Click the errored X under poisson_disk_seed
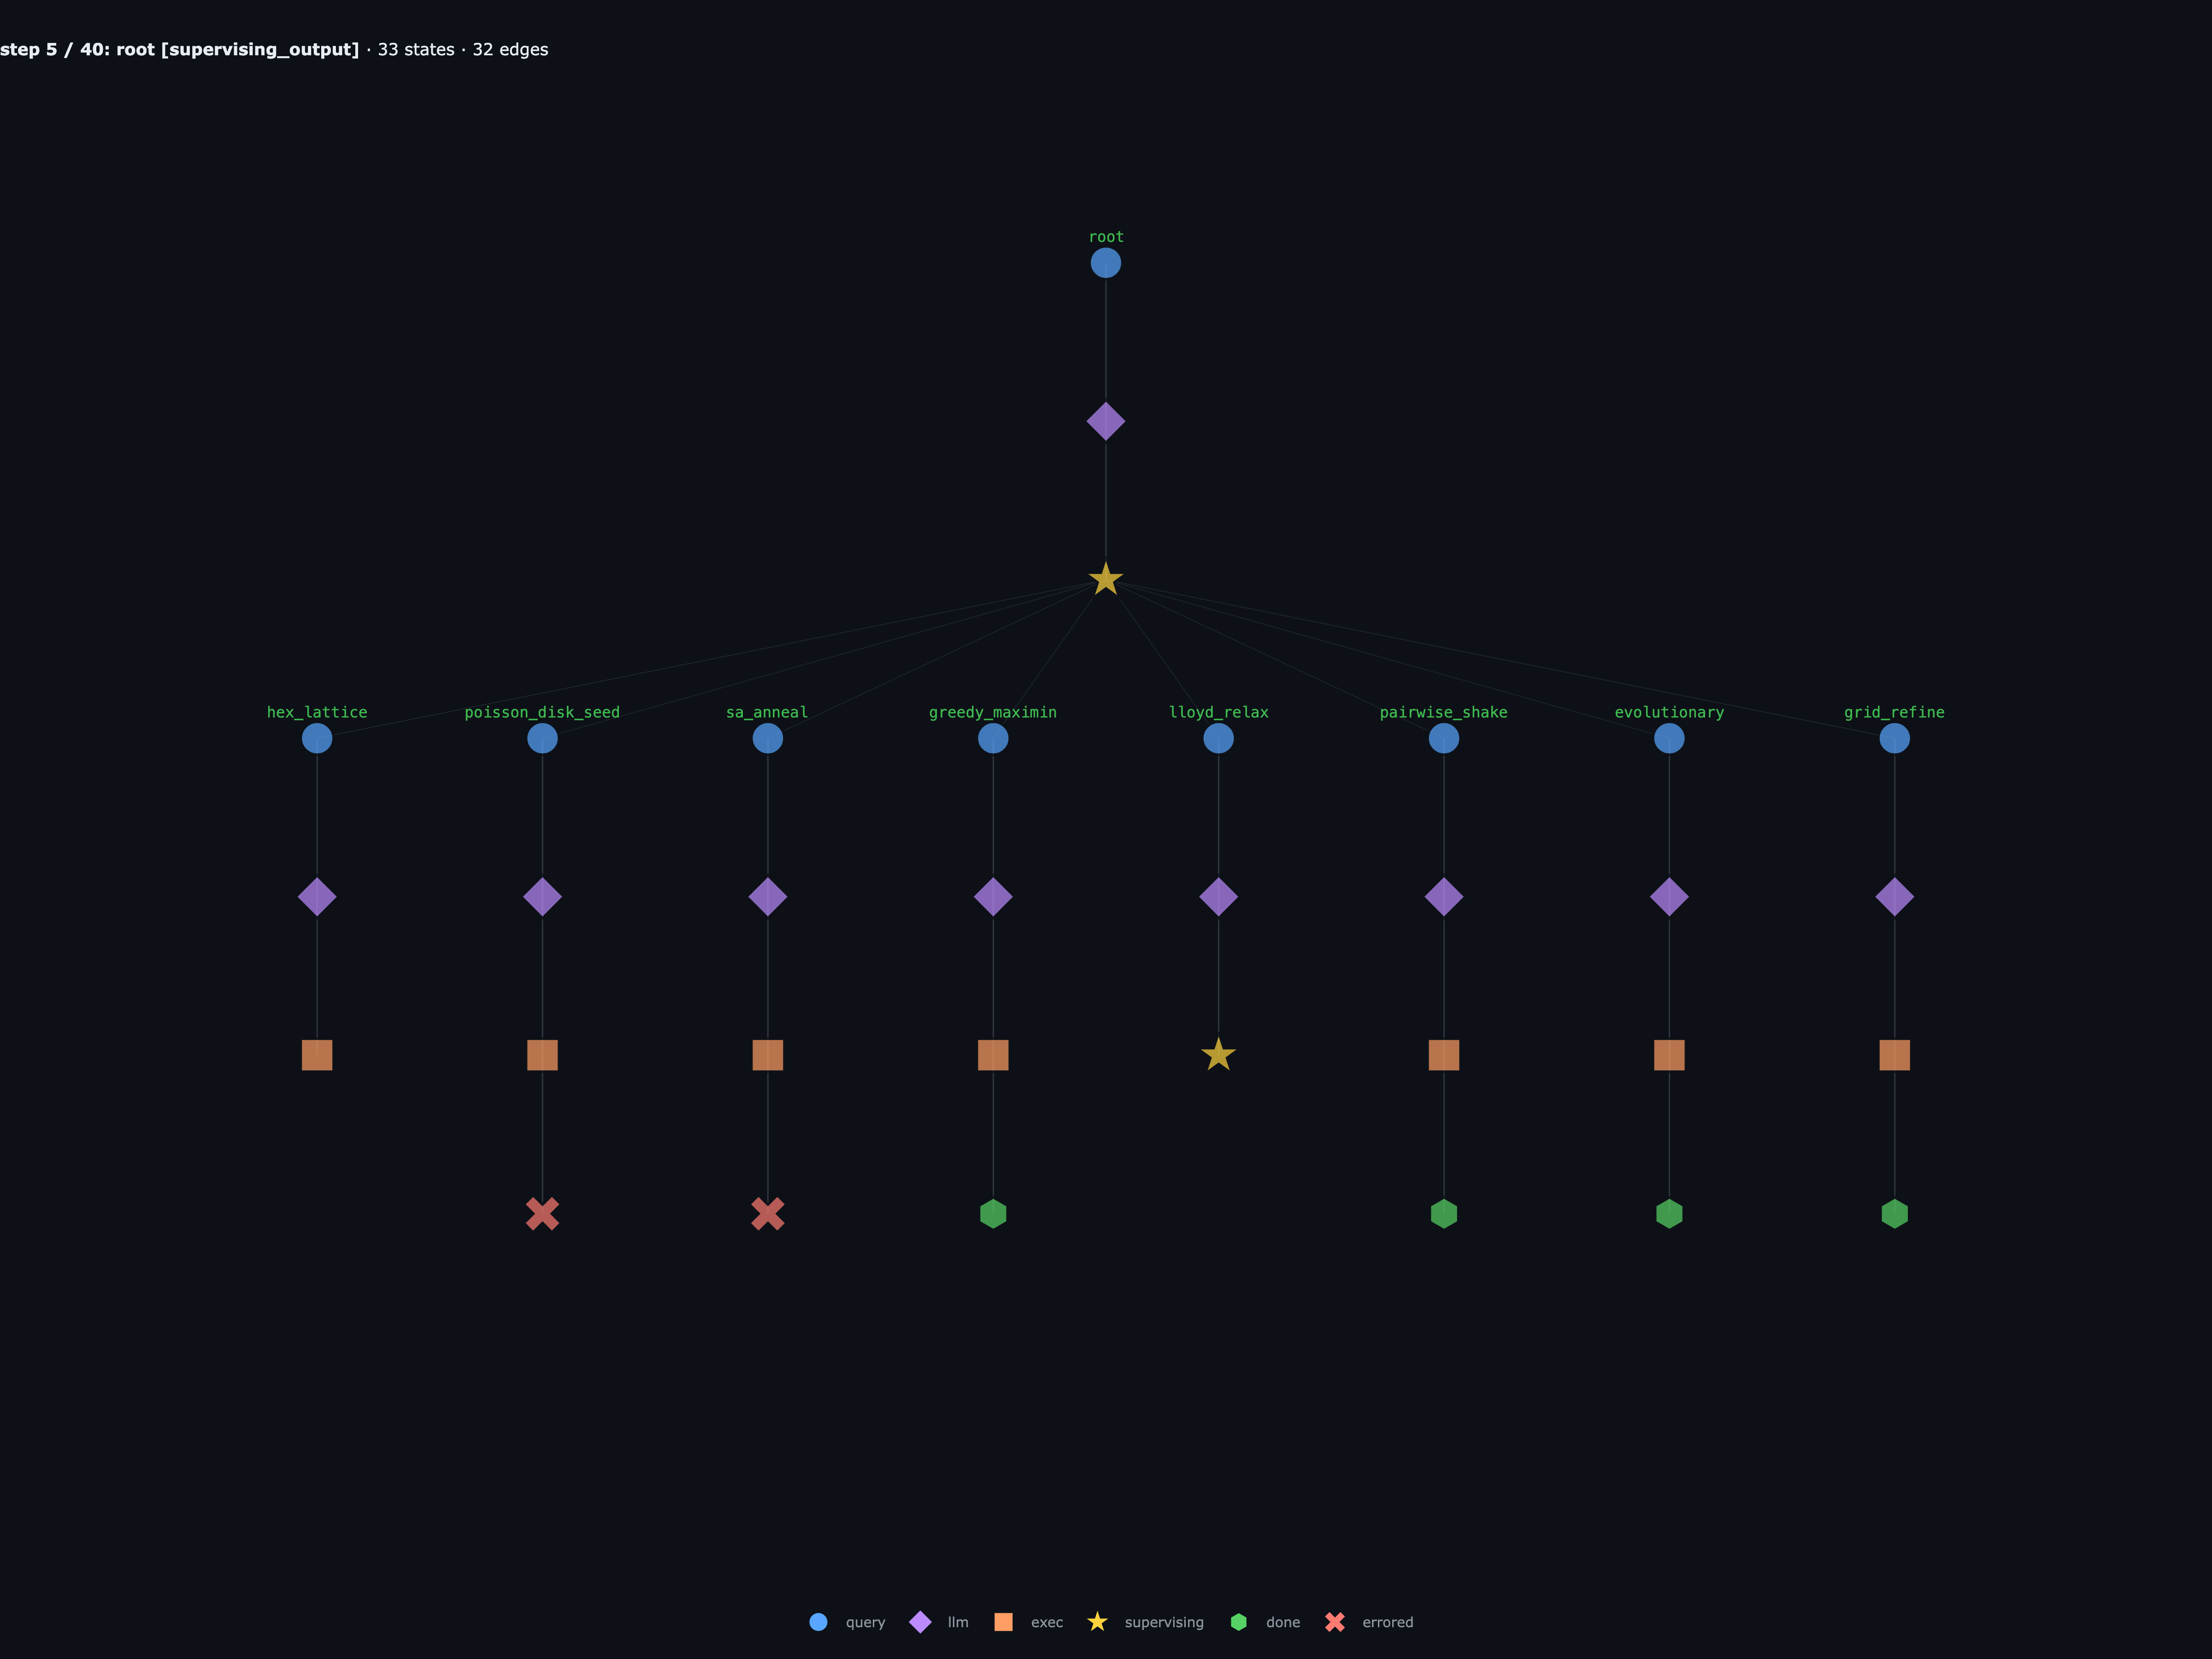The width and height of the screenshot is (2212, 1659). (x=542, y=1214)
